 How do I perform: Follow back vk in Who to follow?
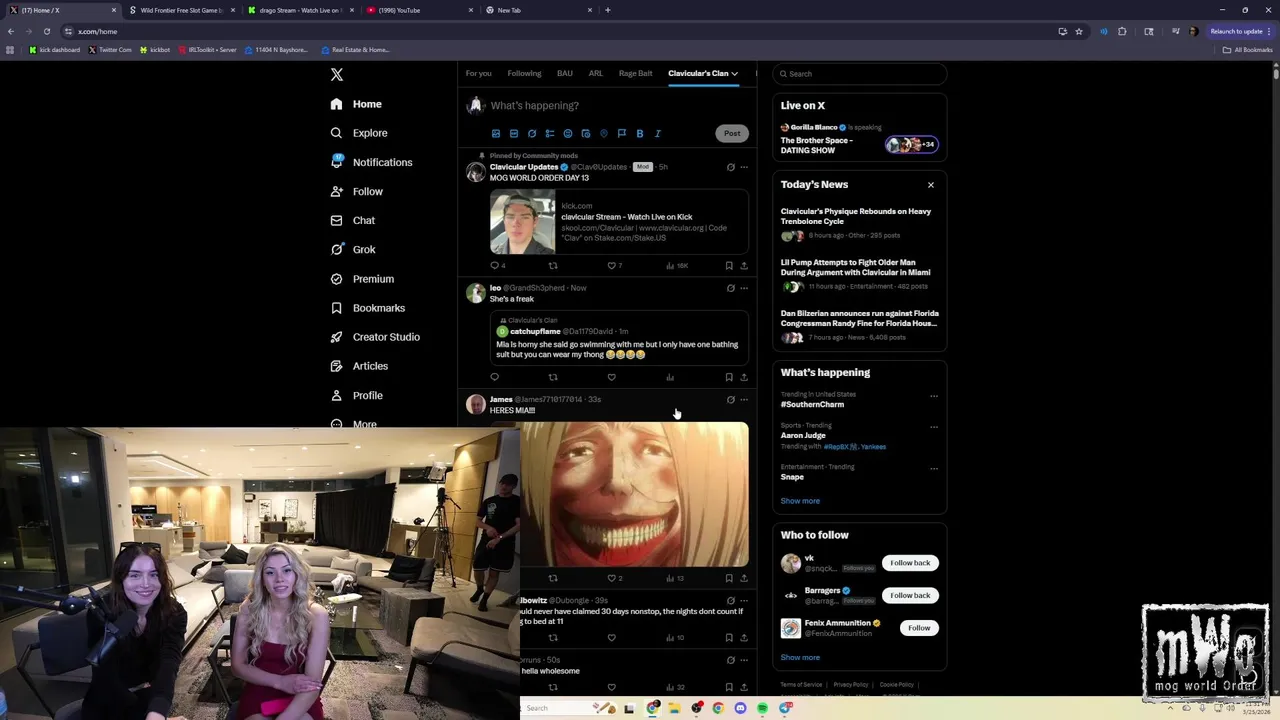click(x=910, y=563)
